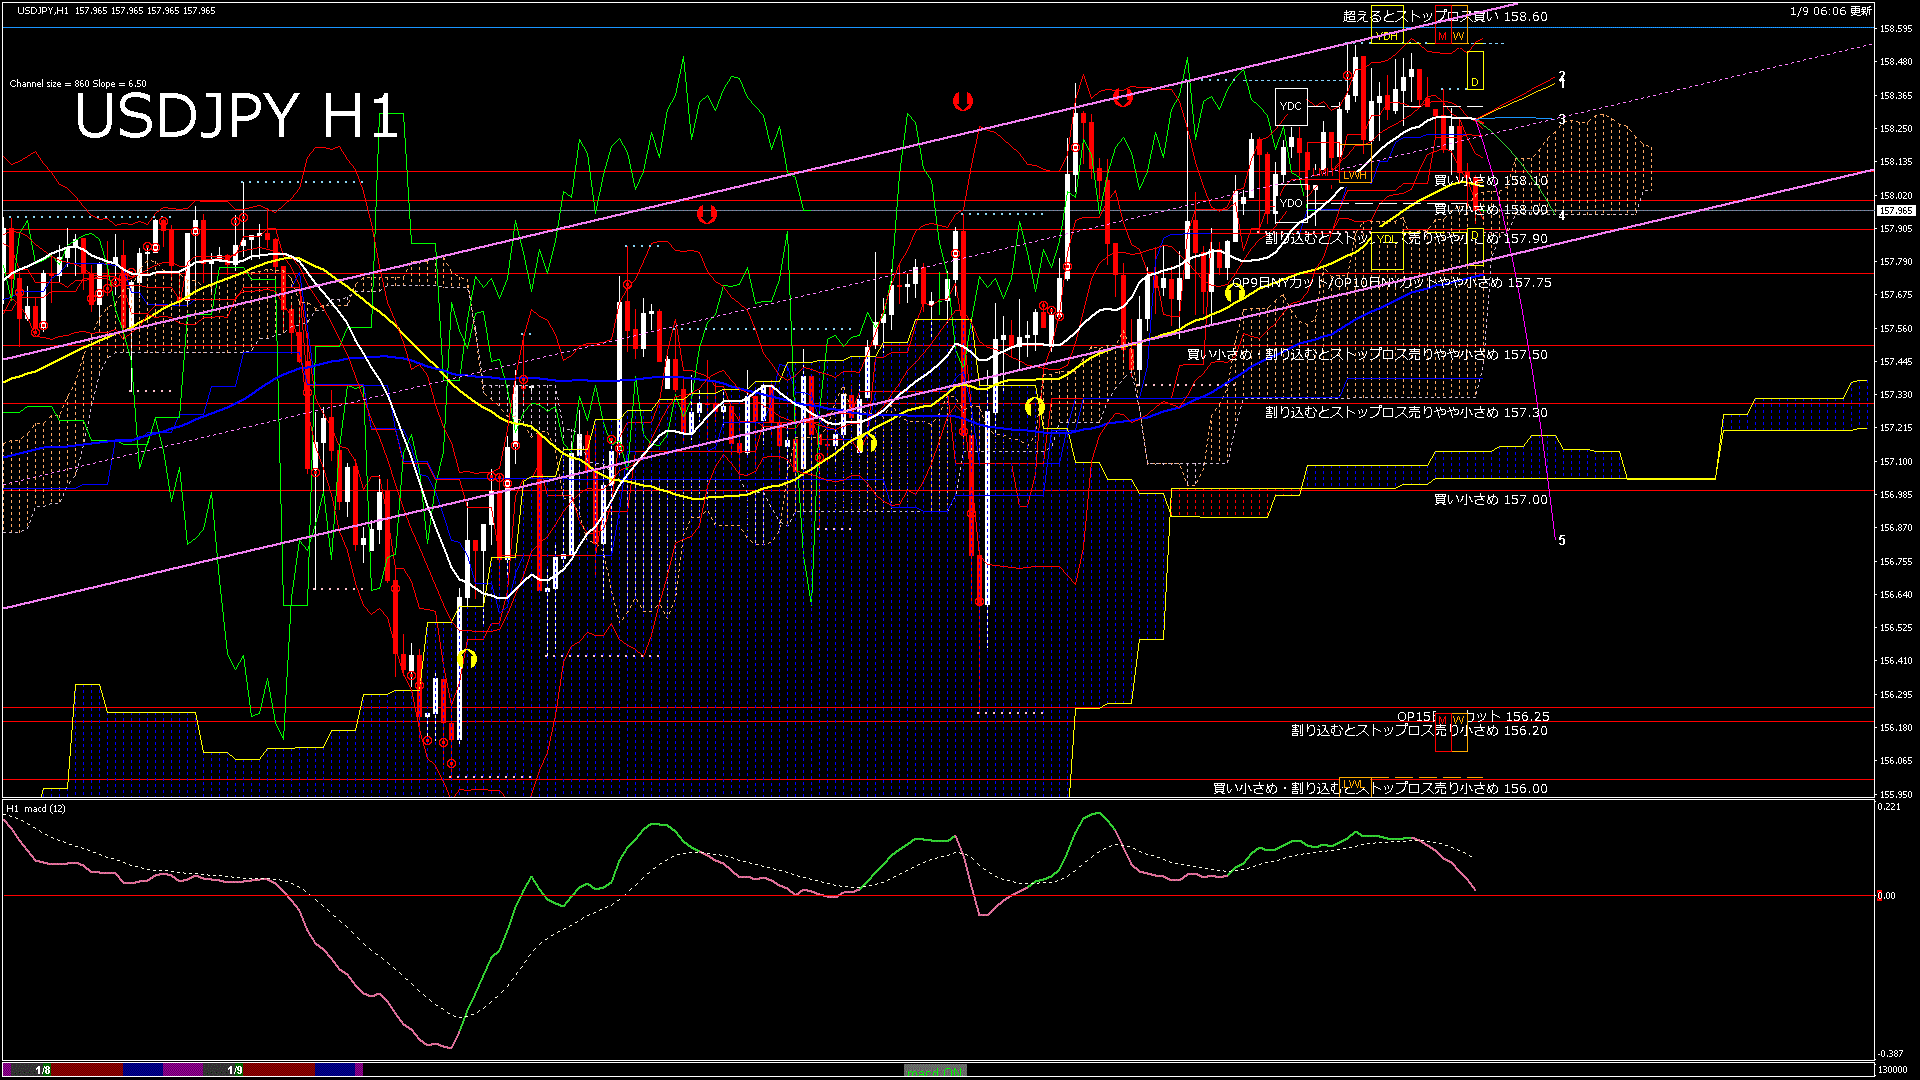1920x1080 pixels.
Task: Click the 1/9 06:06 更新 timestamp
Action: [x=1831, y=11]
